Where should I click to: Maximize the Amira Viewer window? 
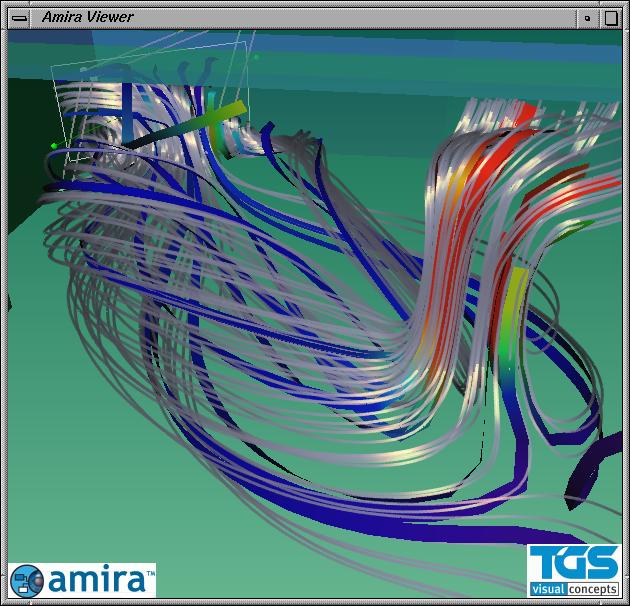point(611,18)
